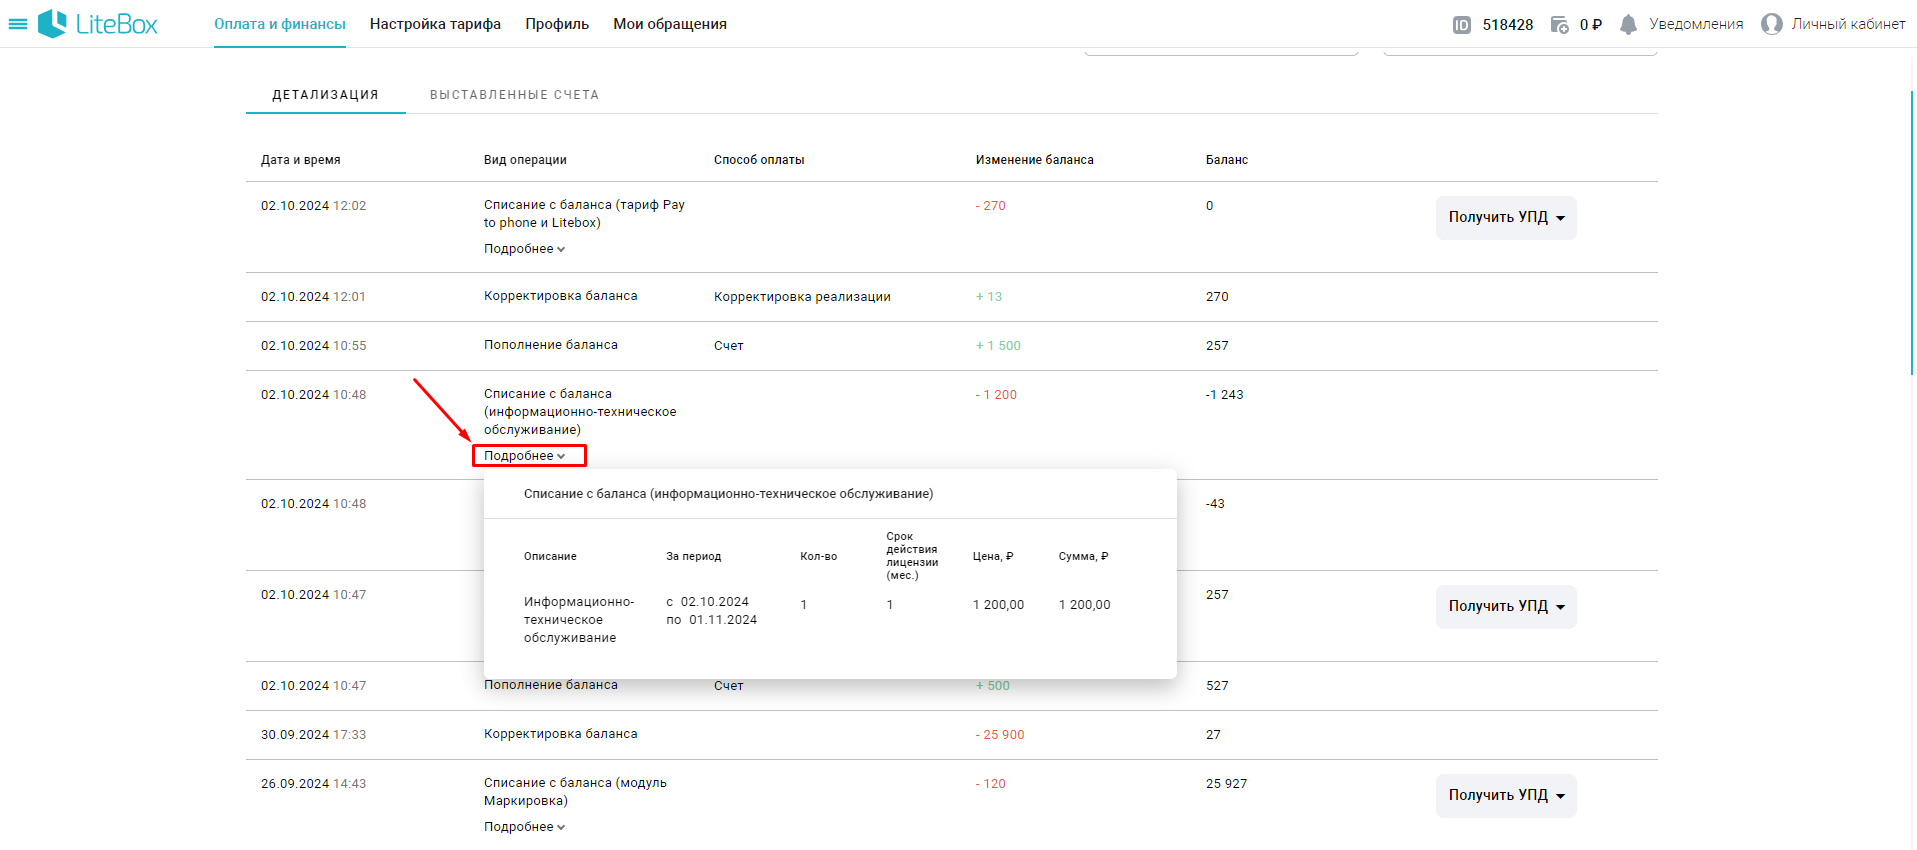Open Профиль menu item
Screen dimensions: 1917x850
tap(557, 24)
